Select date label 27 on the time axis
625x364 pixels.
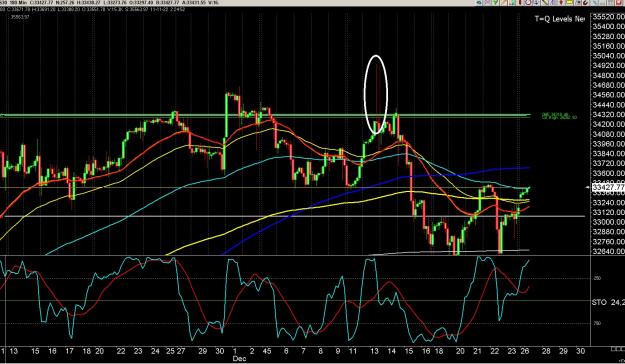point(181,351)
